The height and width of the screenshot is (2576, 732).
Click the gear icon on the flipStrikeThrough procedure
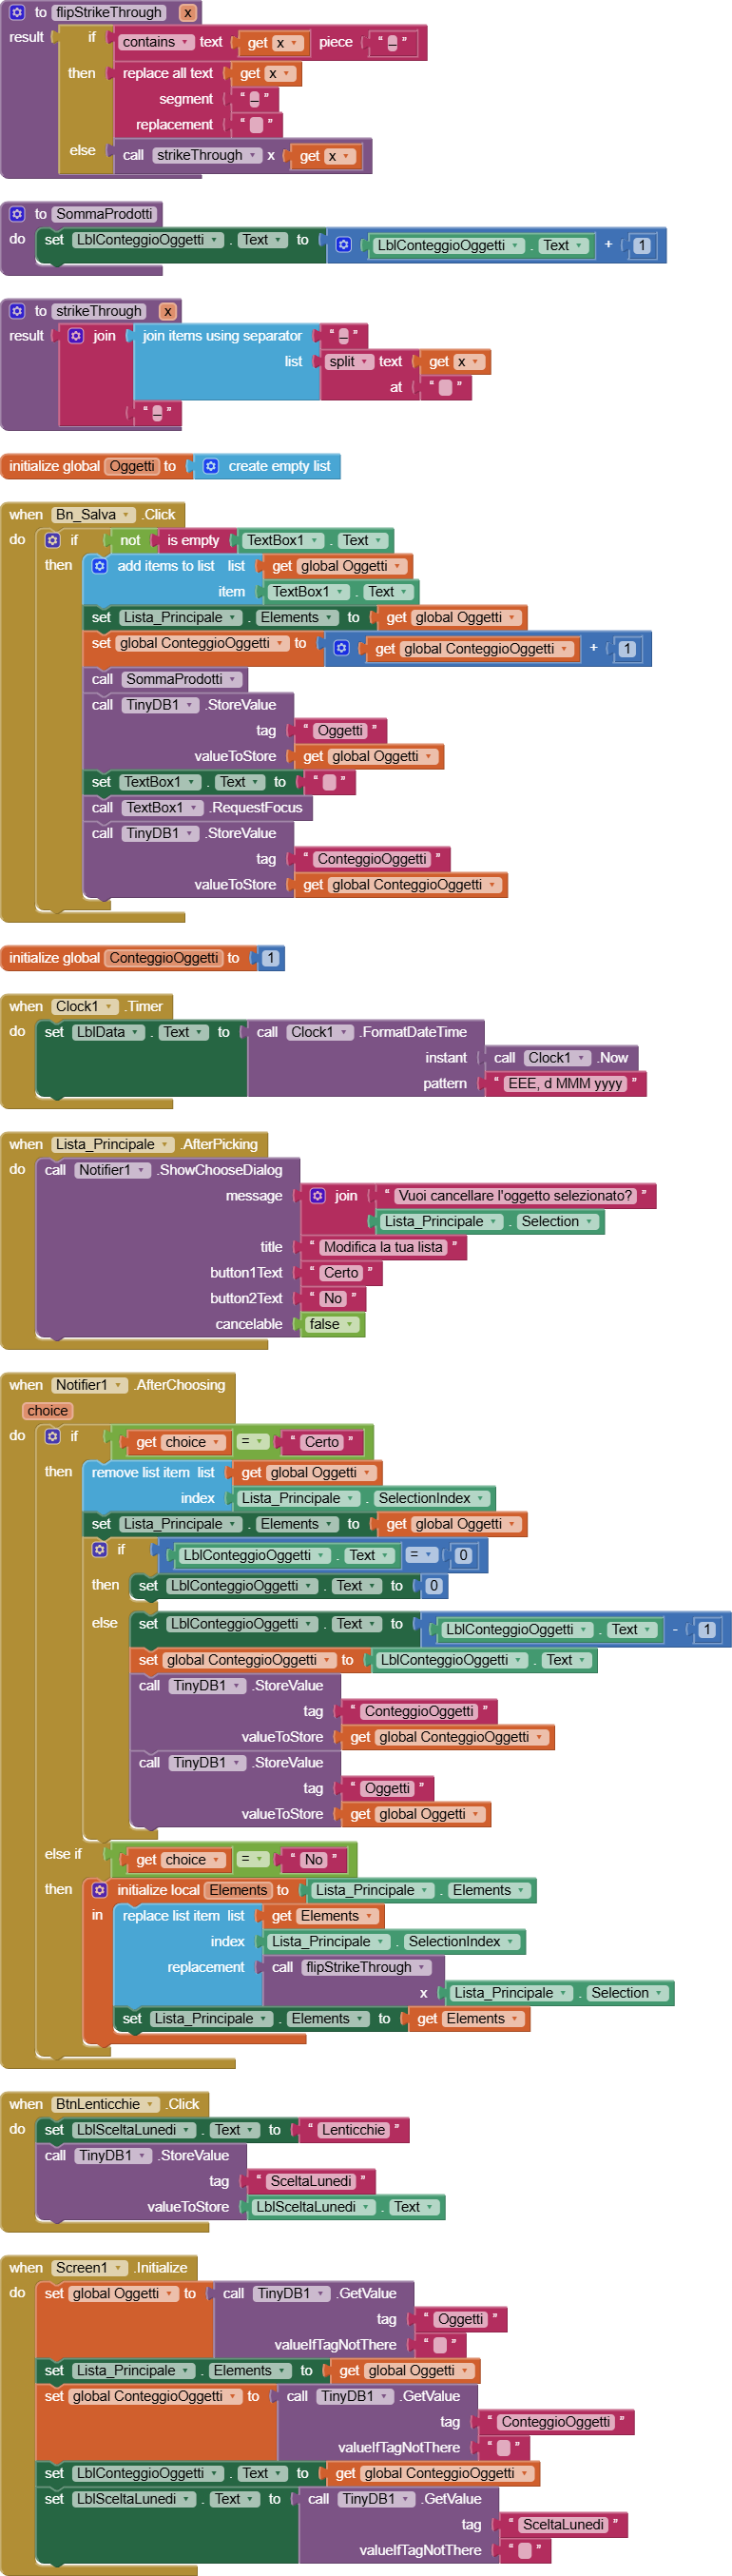17,13
